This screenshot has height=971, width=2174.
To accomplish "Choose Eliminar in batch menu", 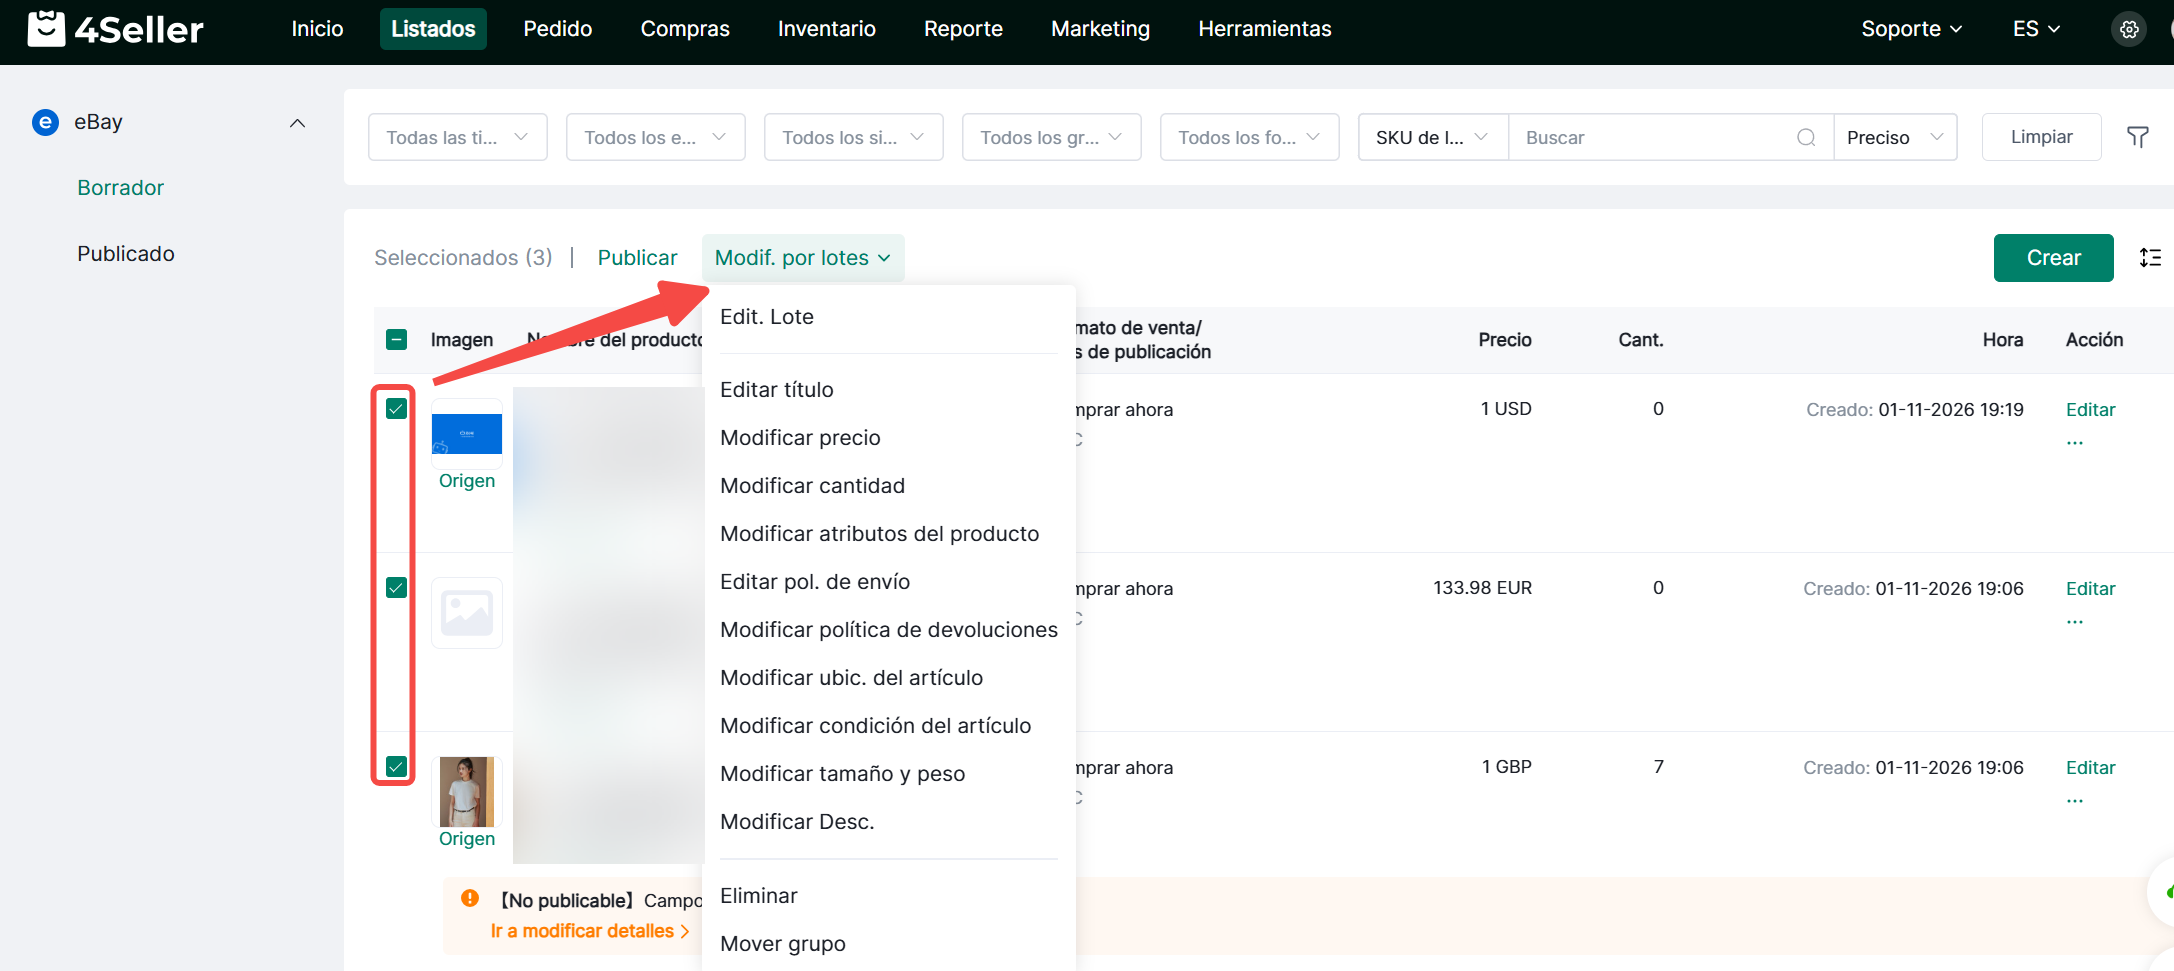I will 759,896.
